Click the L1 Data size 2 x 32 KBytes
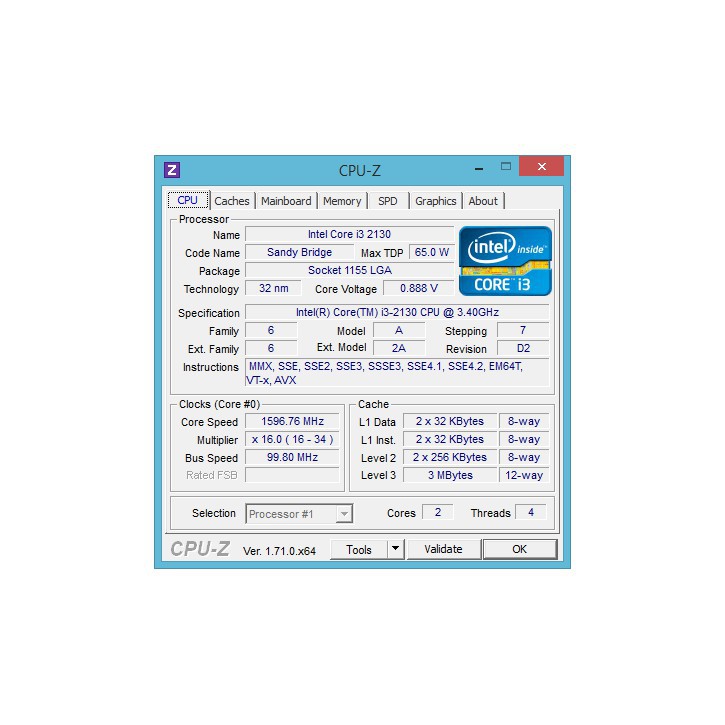This screenshot has height=725, width=725. point(450,421)
